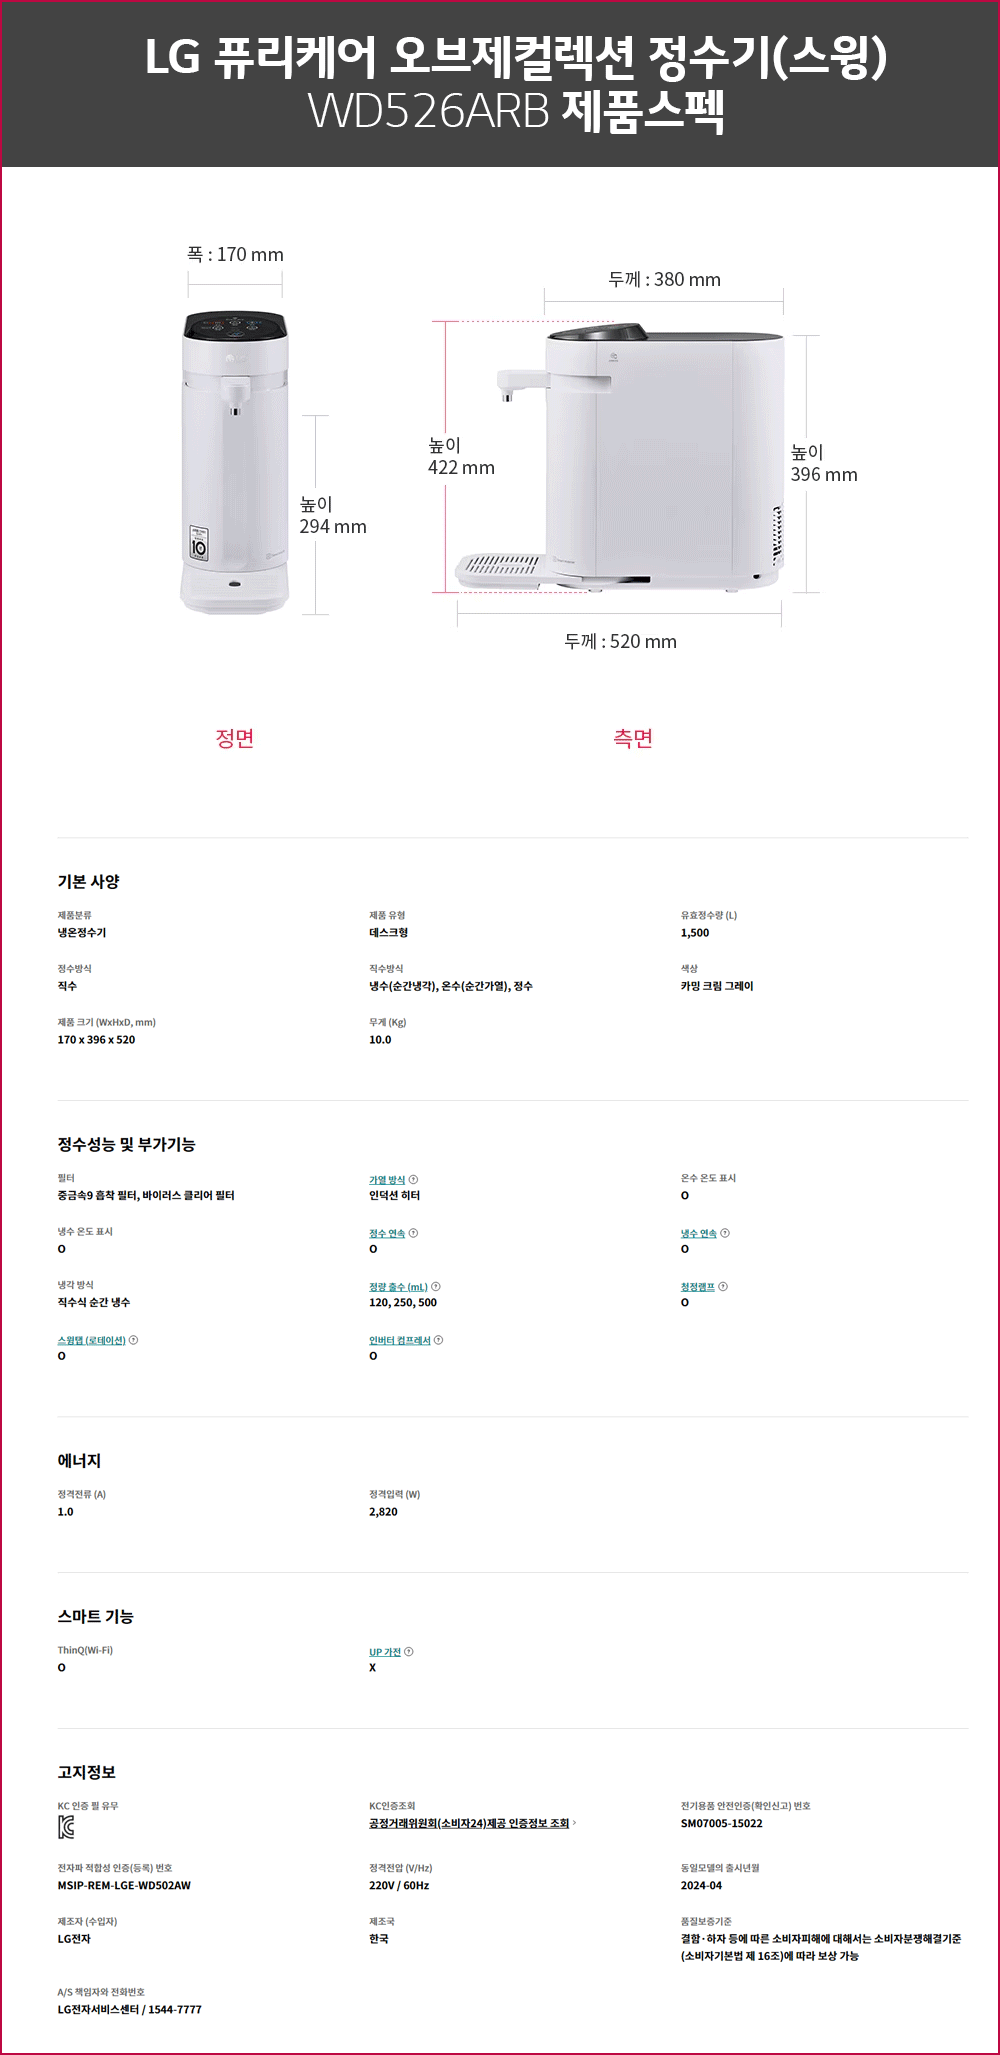Open the 정량 출수 (mL) term link
1000x2055 pixels.
[x=398, y=1287]
